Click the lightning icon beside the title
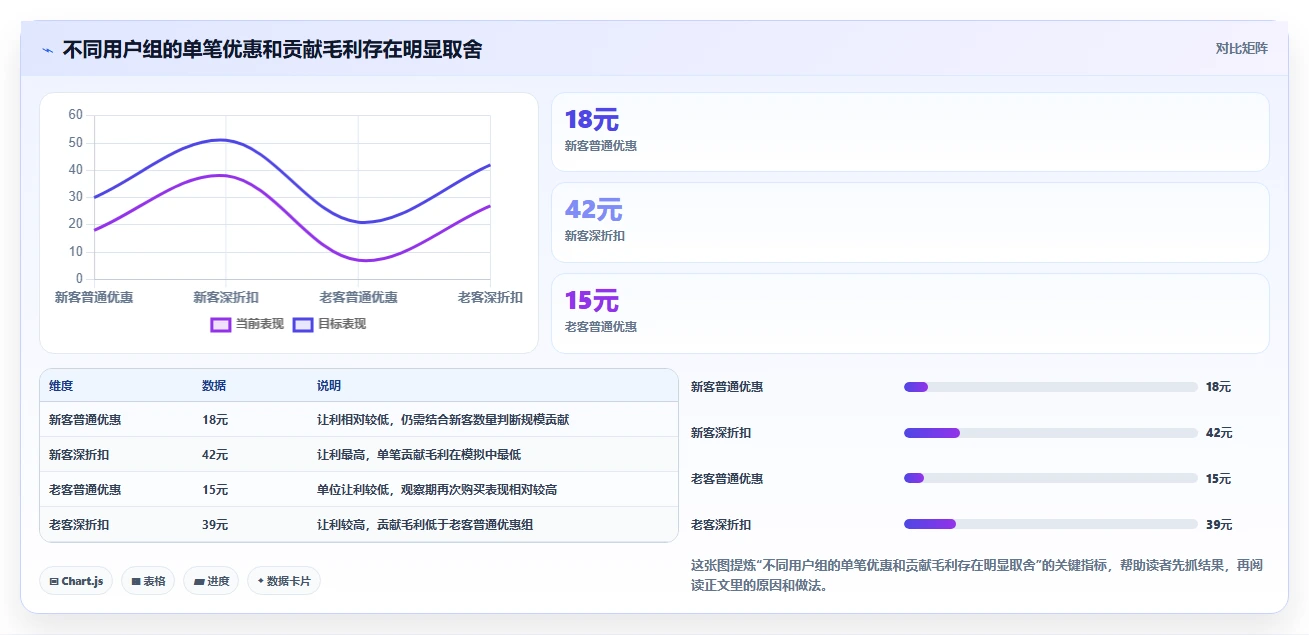Image resolution: width=1309 pixels, height=635 pixels. 47,50
